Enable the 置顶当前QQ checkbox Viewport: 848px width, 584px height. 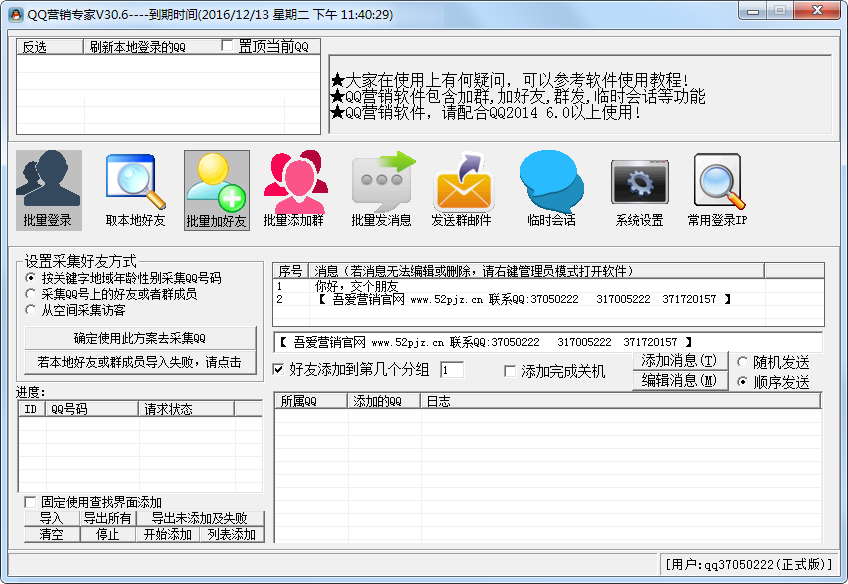(228, 46)
